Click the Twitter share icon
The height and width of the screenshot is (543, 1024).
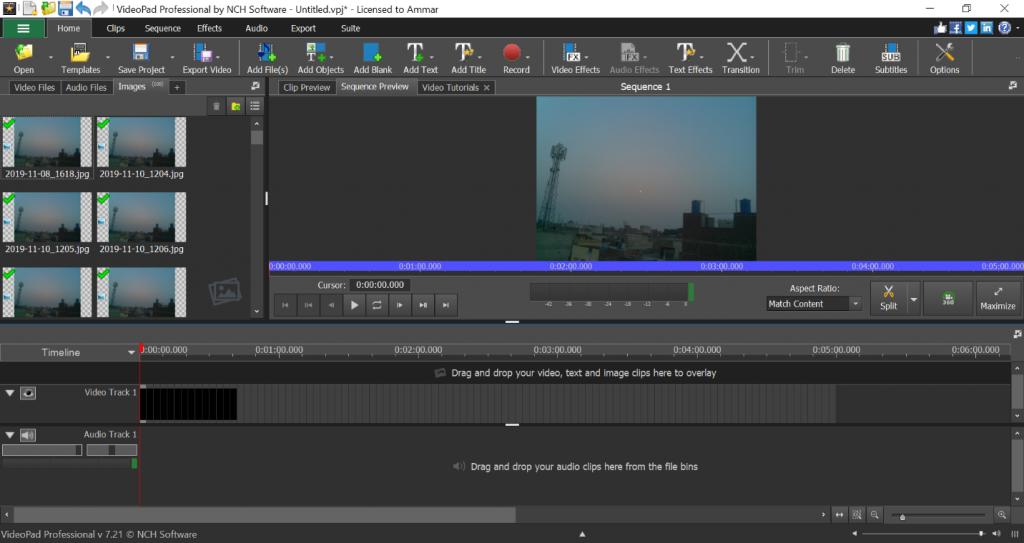point(971,27)
